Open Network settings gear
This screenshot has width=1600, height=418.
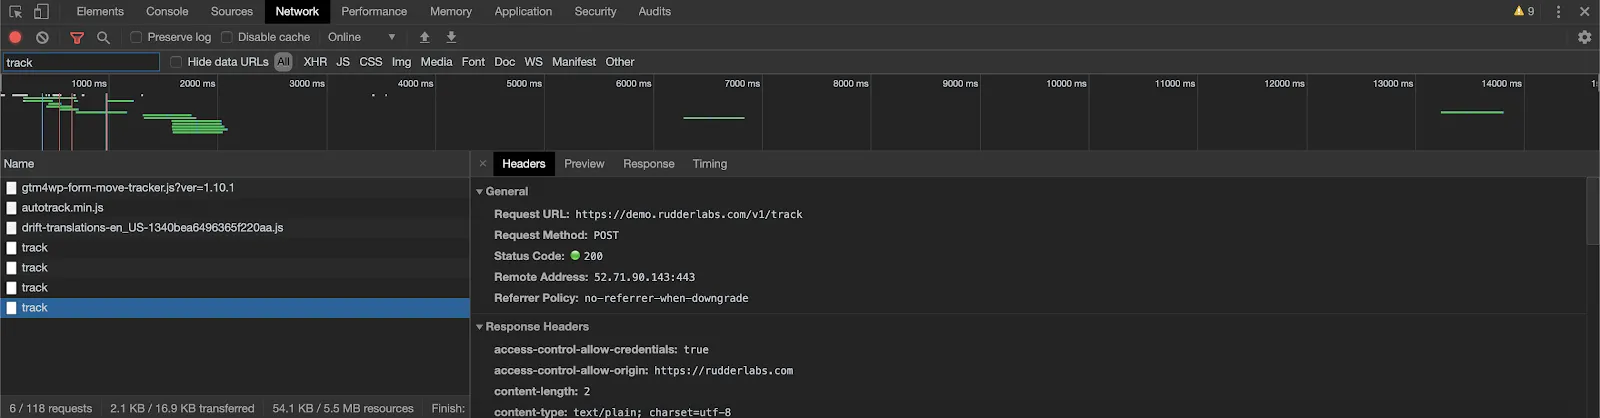coord(1584,37)
